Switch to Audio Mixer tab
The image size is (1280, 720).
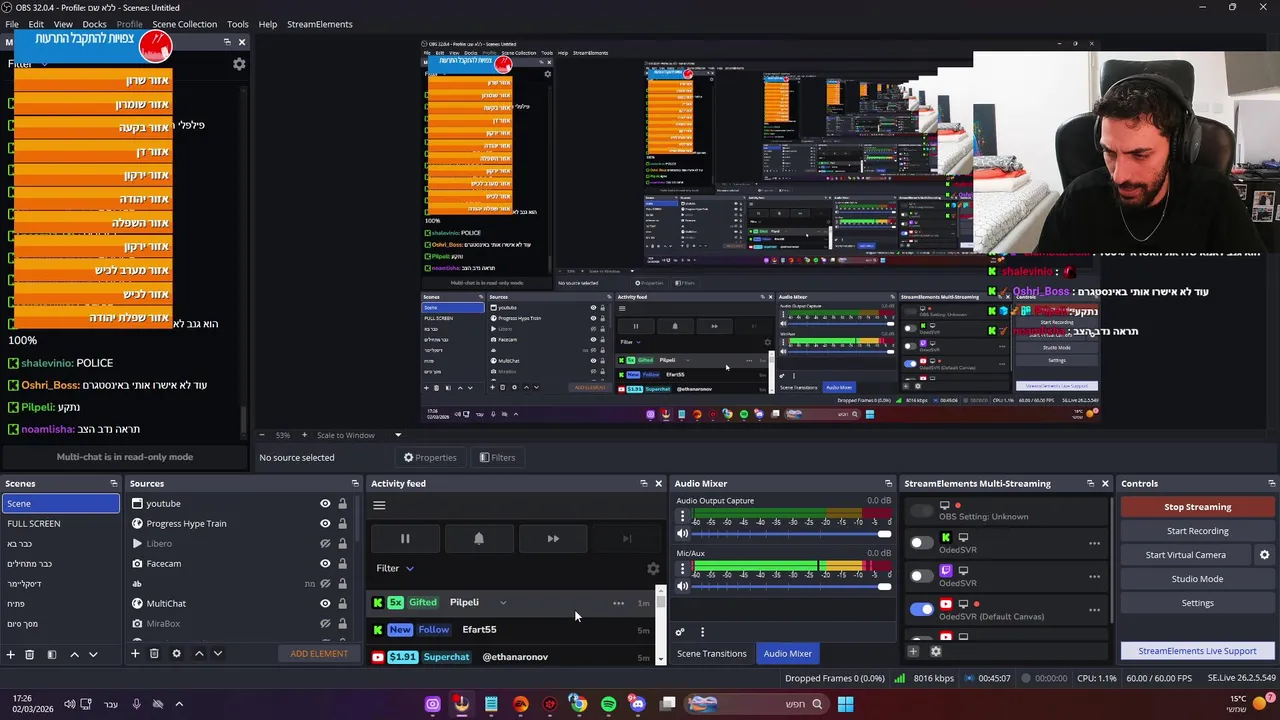(x=788, y=654)
